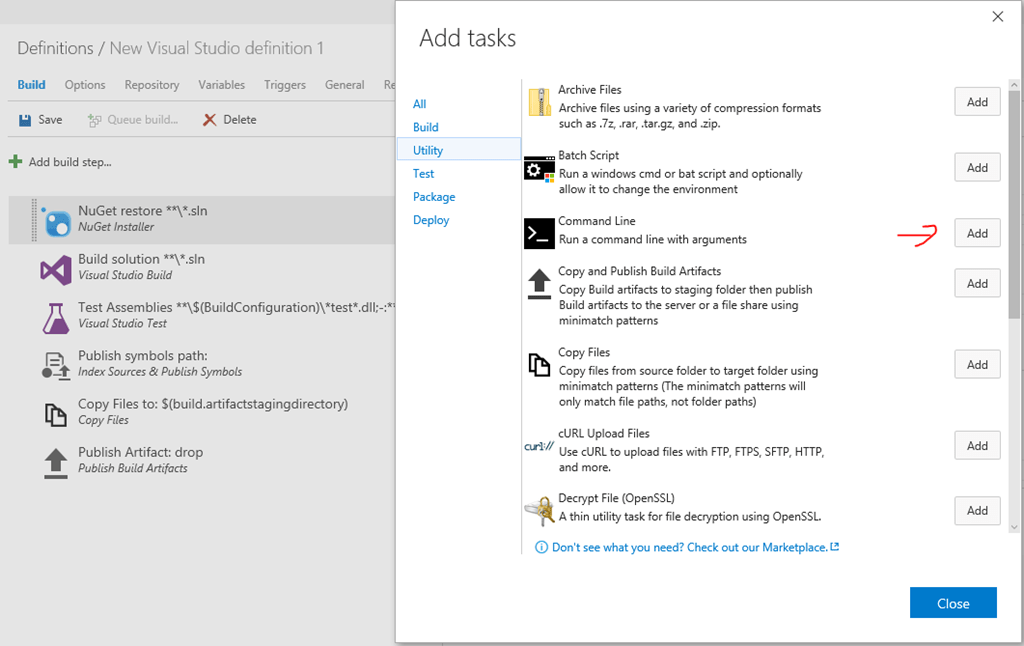Viewport: 1024px width, 646px height.
Task: Click the Queue build label
Action: coord(142,120)
